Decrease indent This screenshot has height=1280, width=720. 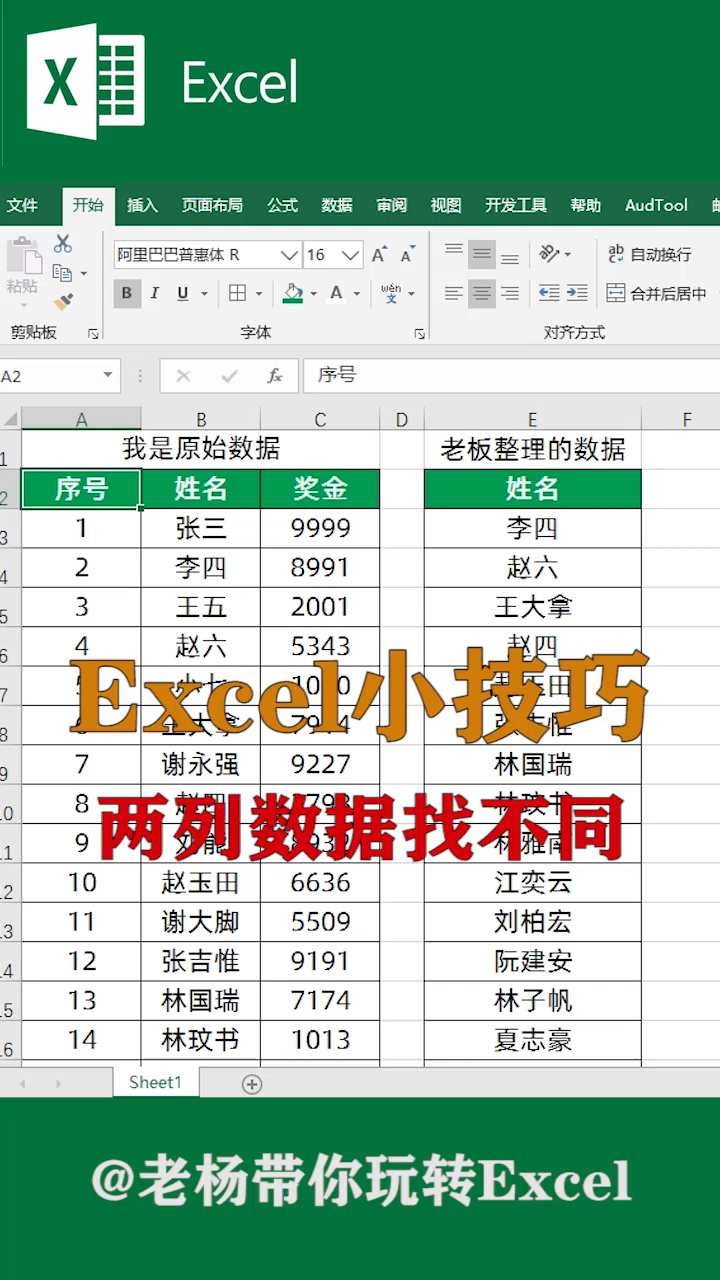pyautogui.click(x=549, y=293)
